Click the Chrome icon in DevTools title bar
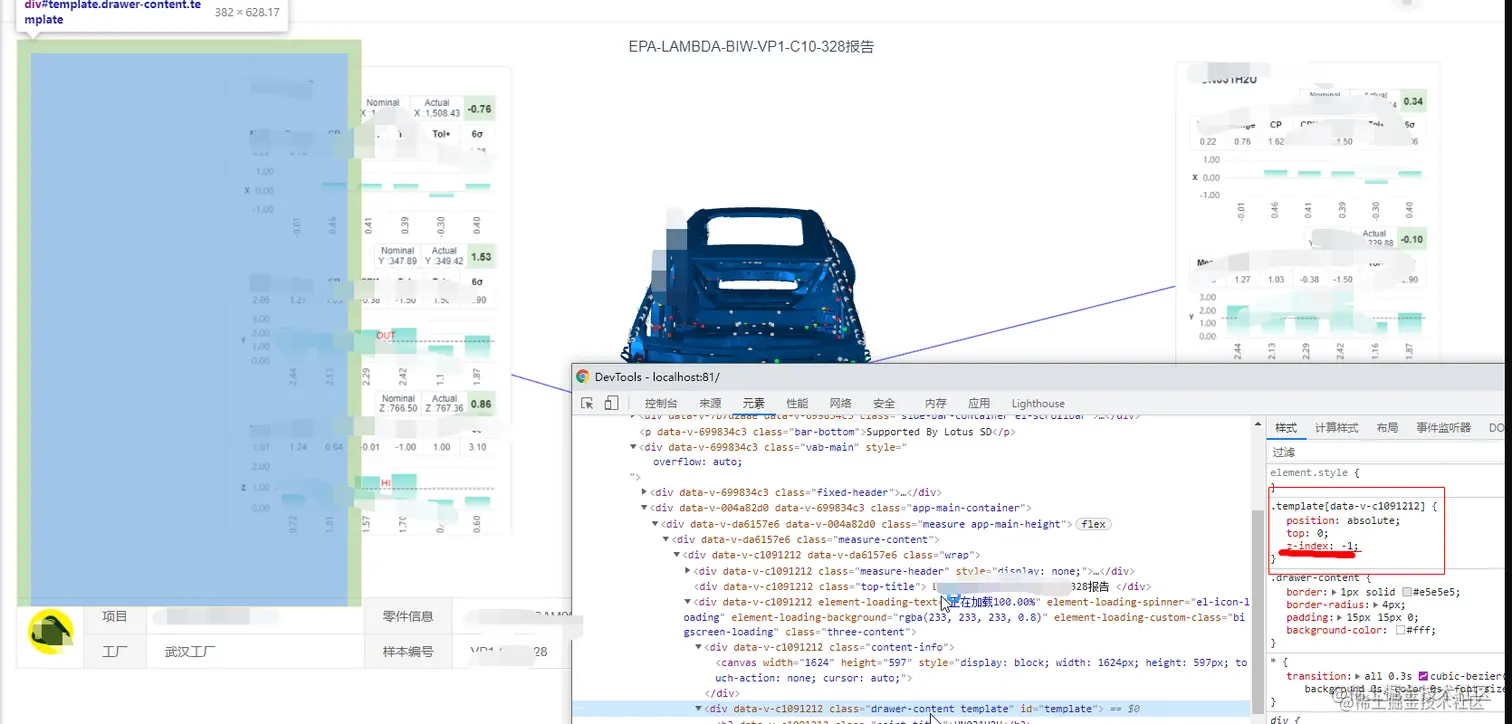The image size is (1512, 724). [x=582, y=377]
